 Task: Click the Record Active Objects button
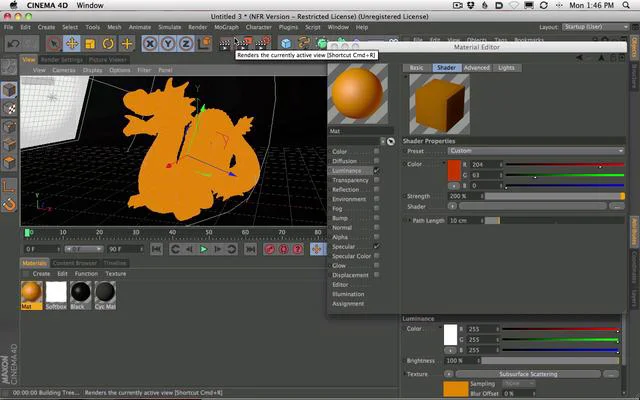269,249
